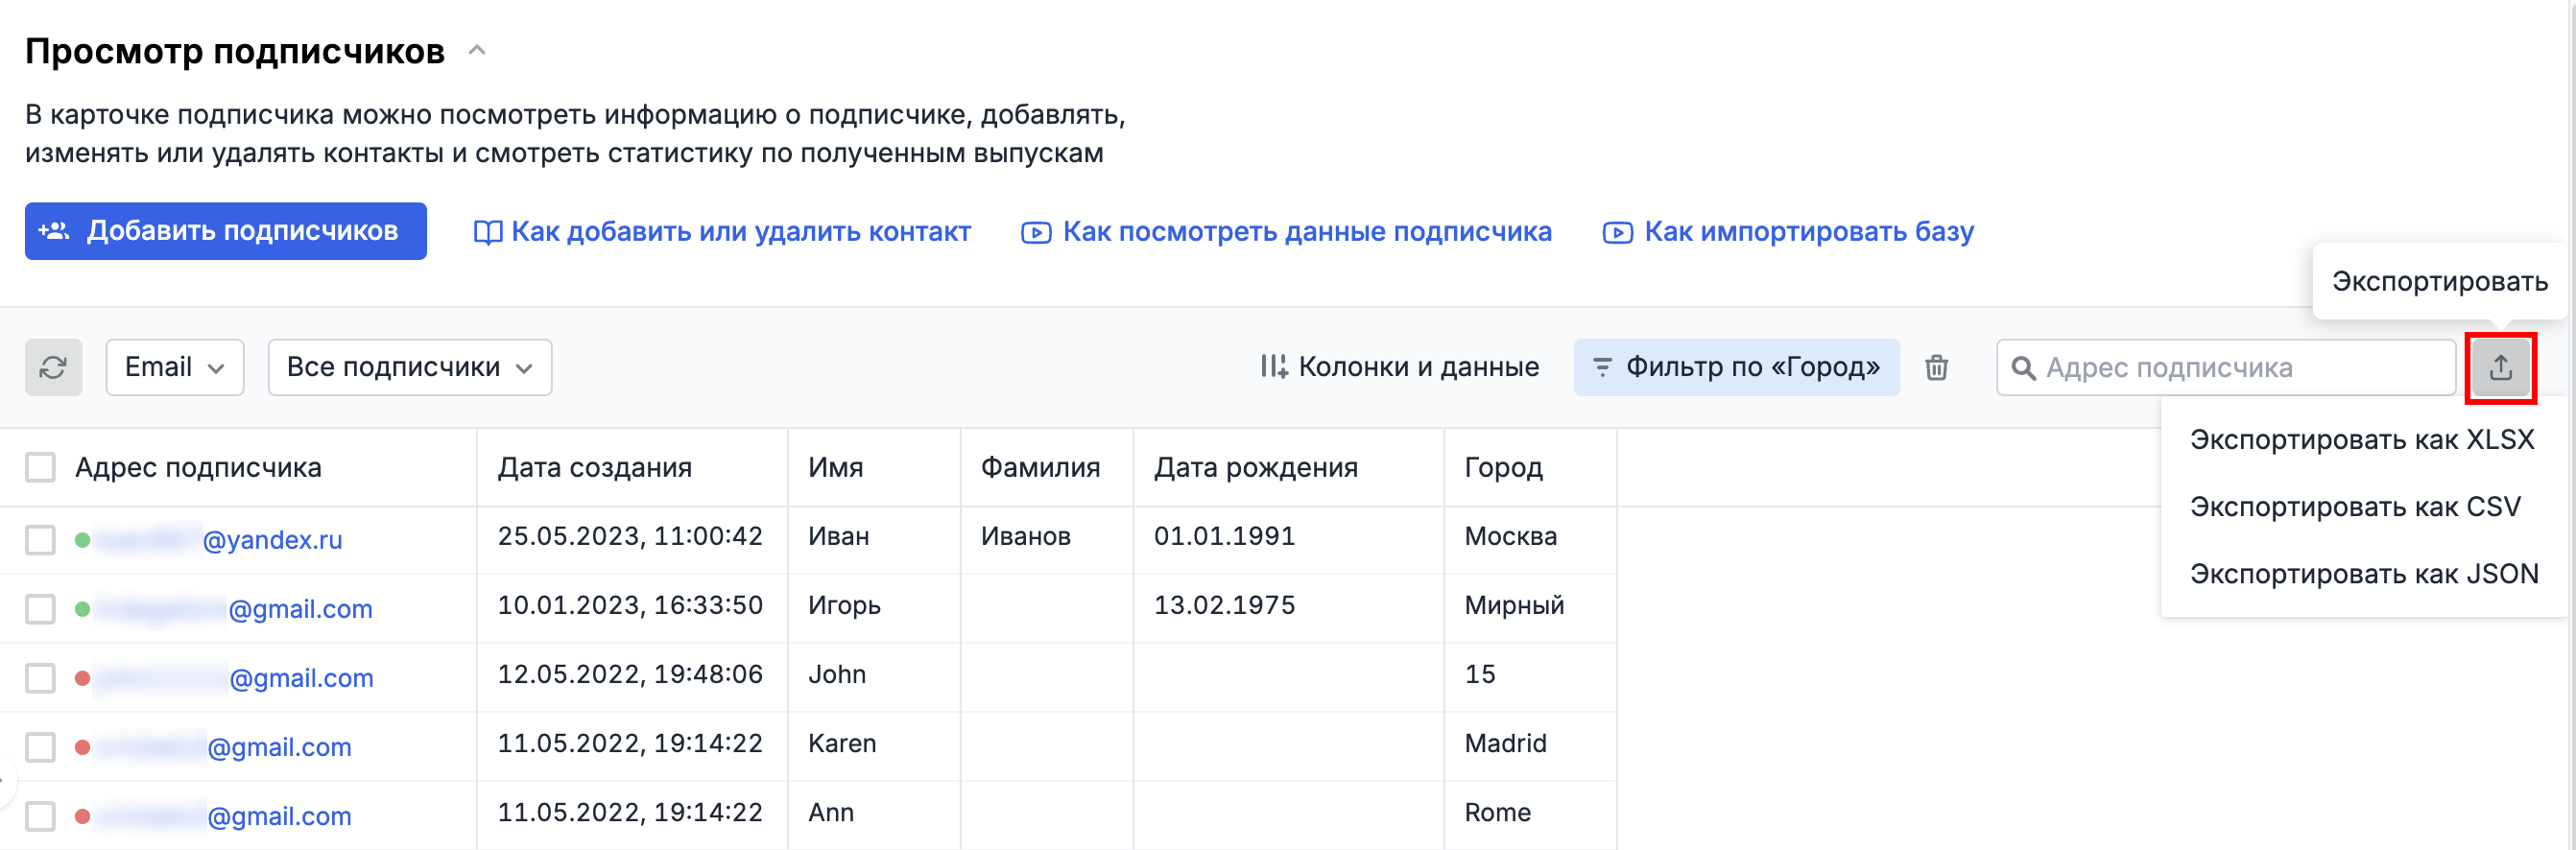Image resolution: width=2576 pixels, height=850 pixels.
Task: Choose «Экспортировать как JSON»
Action: click(x=2363, y=574)
